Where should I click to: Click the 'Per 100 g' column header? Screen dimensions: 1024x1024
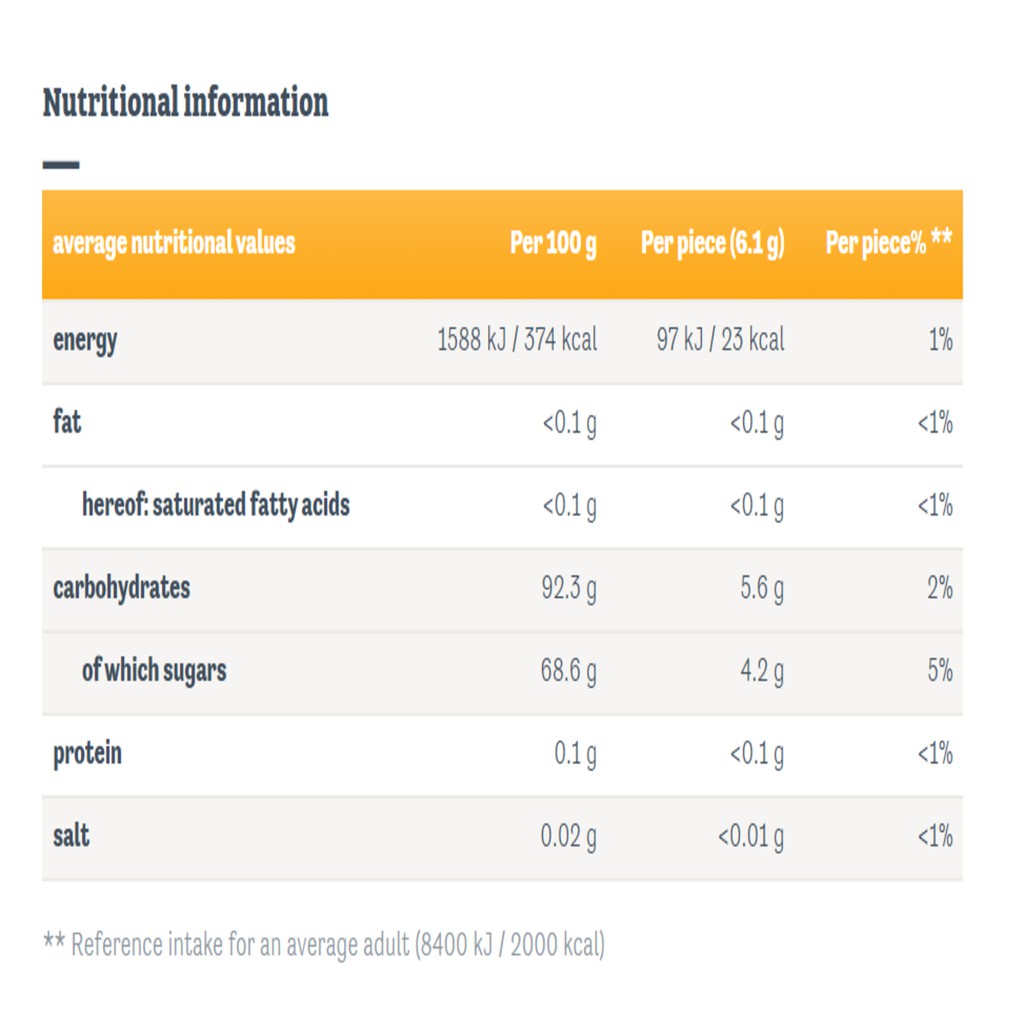[553, 243]
